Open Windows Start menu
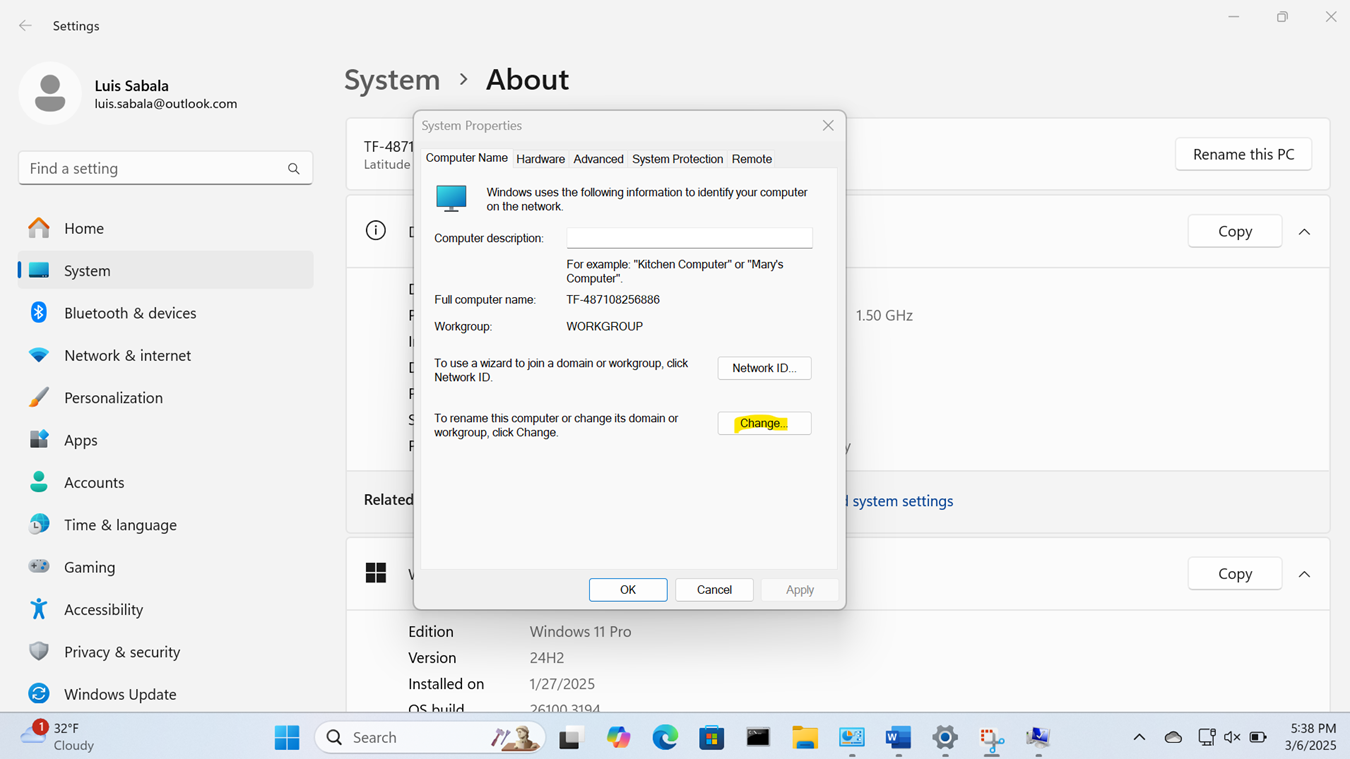Viewport: 1350px width, 759px height. (287, 737)
